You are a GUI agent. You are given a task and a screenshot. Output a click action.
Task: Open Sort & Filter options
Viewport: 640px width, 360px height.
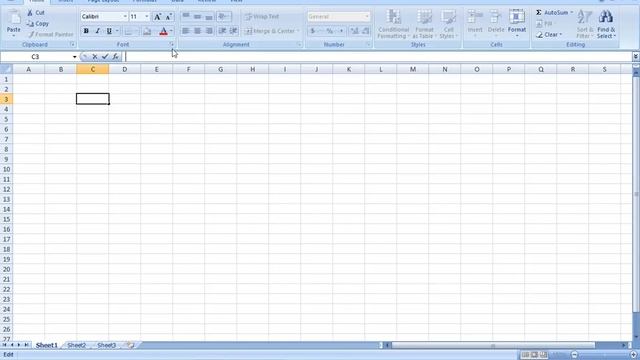(585, 24)
